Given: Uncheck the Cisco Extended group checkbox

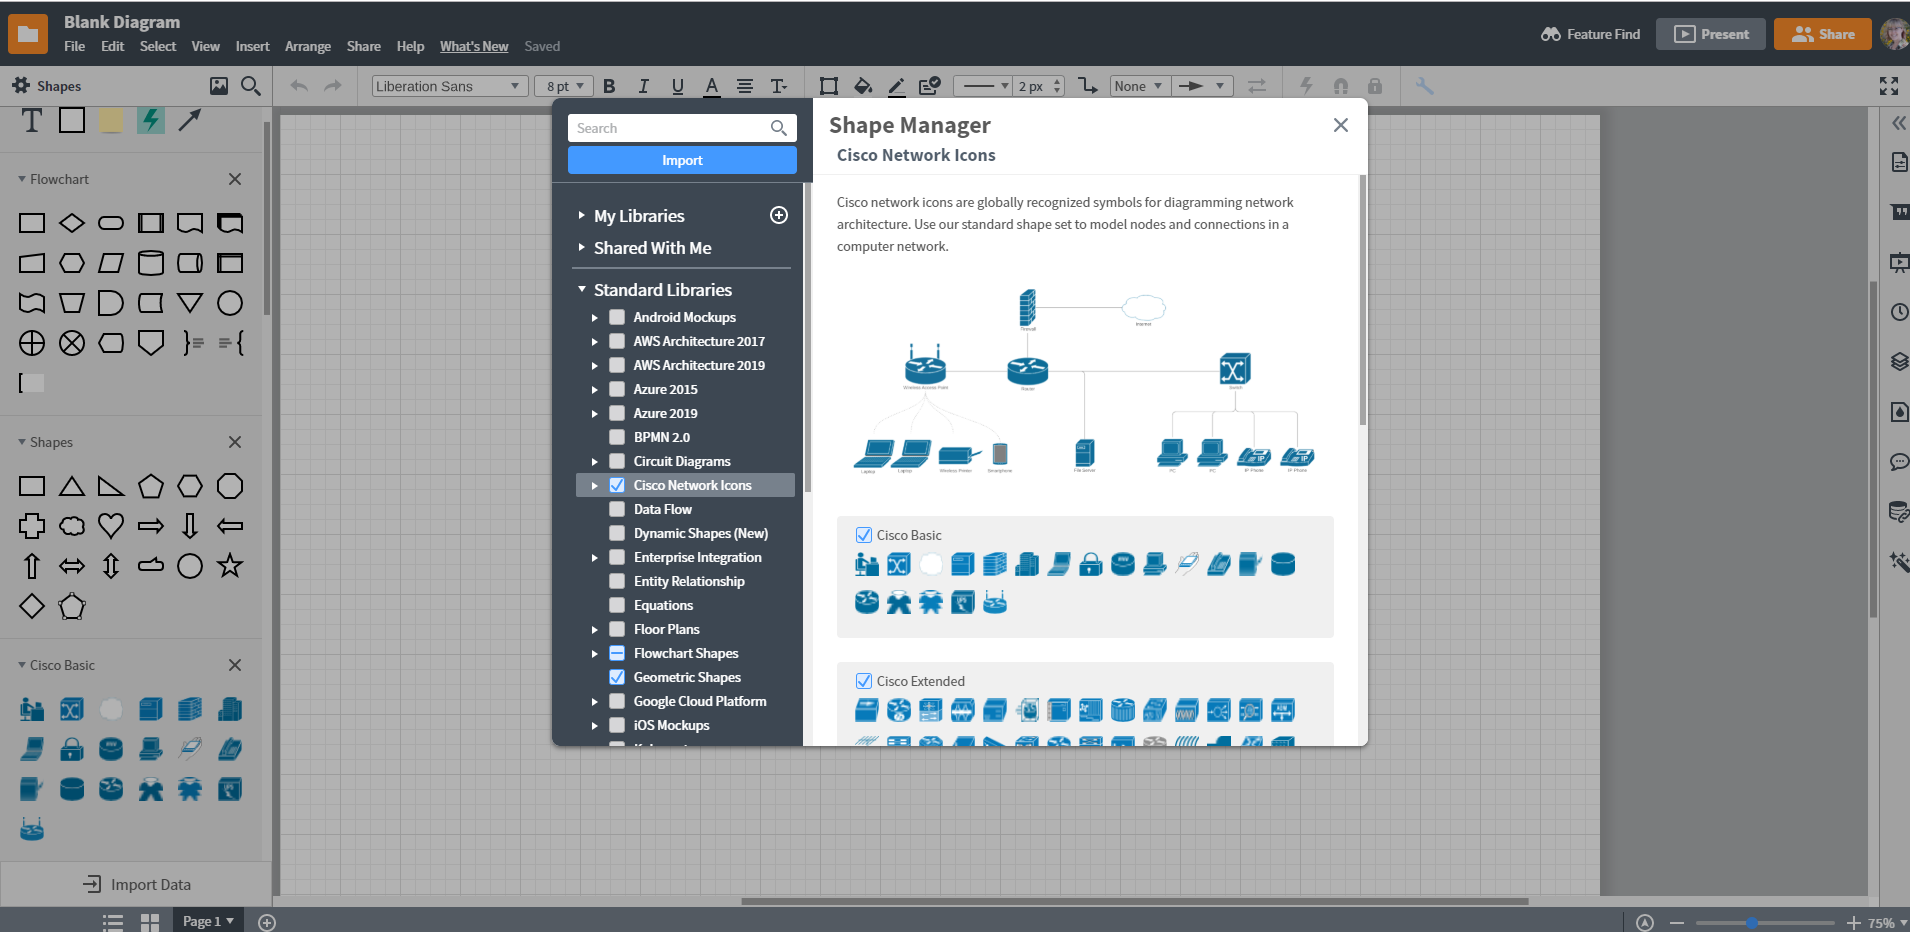Looking at the screenshot, I should tap(864, 681).
